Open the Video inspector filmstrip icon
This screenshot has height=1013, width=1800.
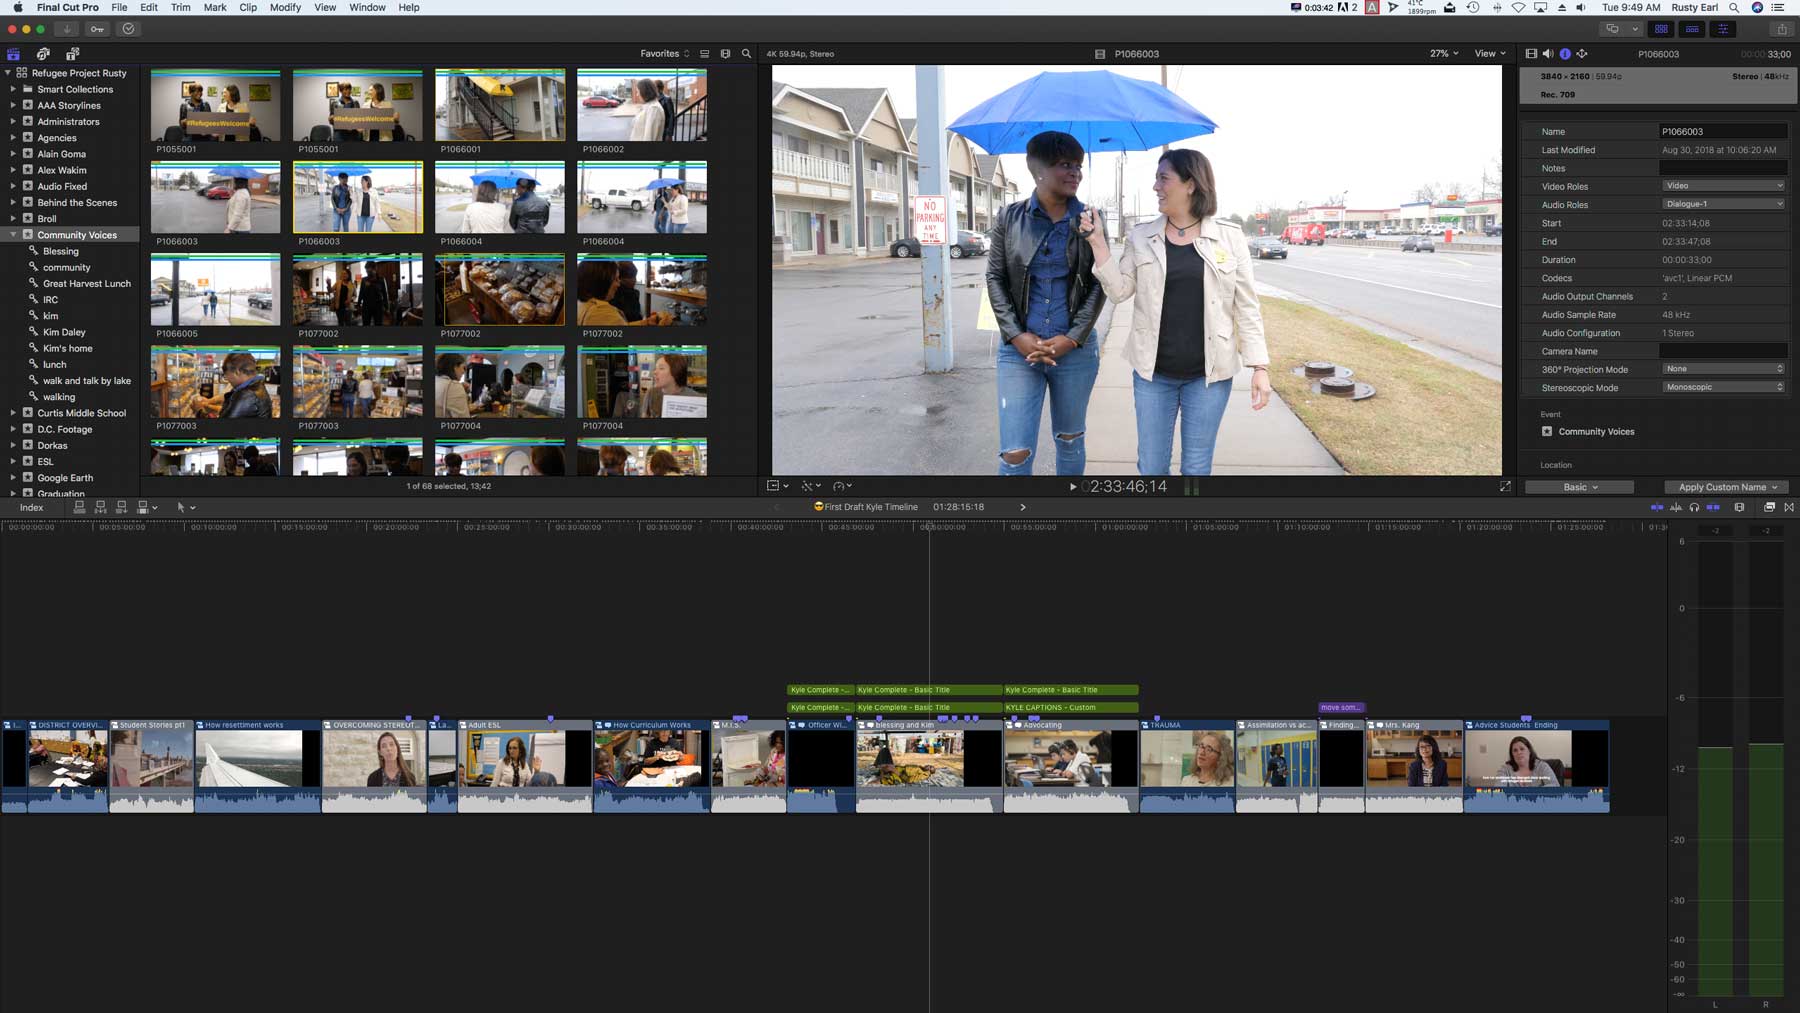tap(1531, 54)
